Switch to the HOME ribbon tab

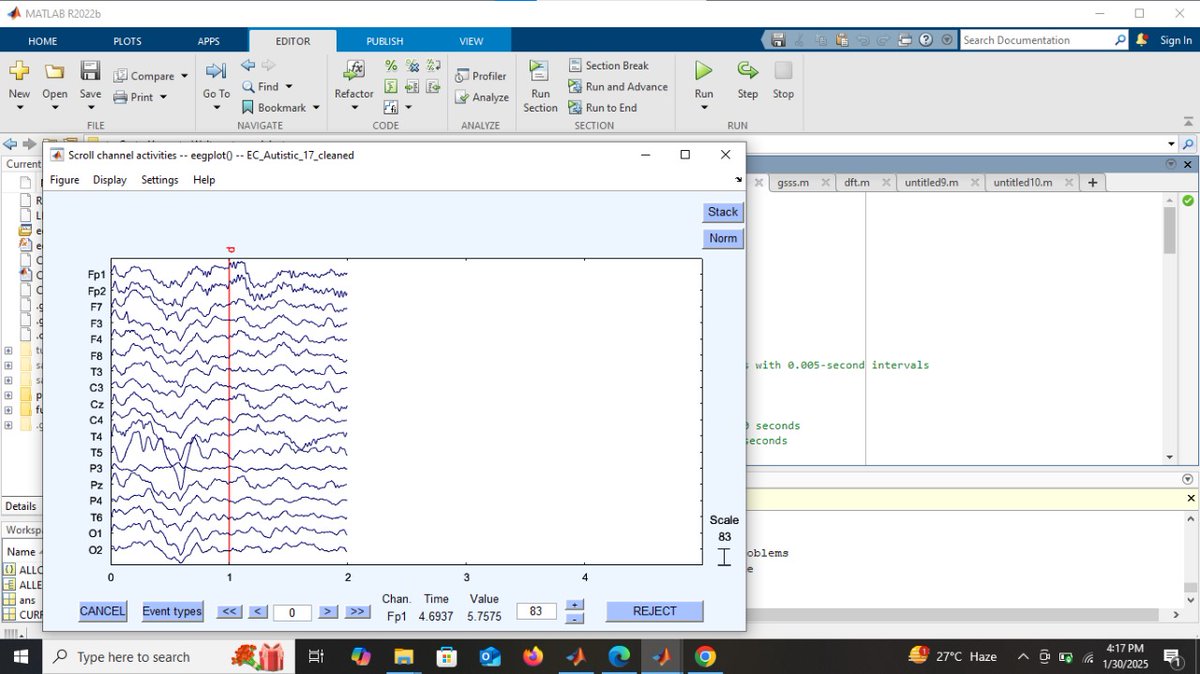click(x=42, y=41)
